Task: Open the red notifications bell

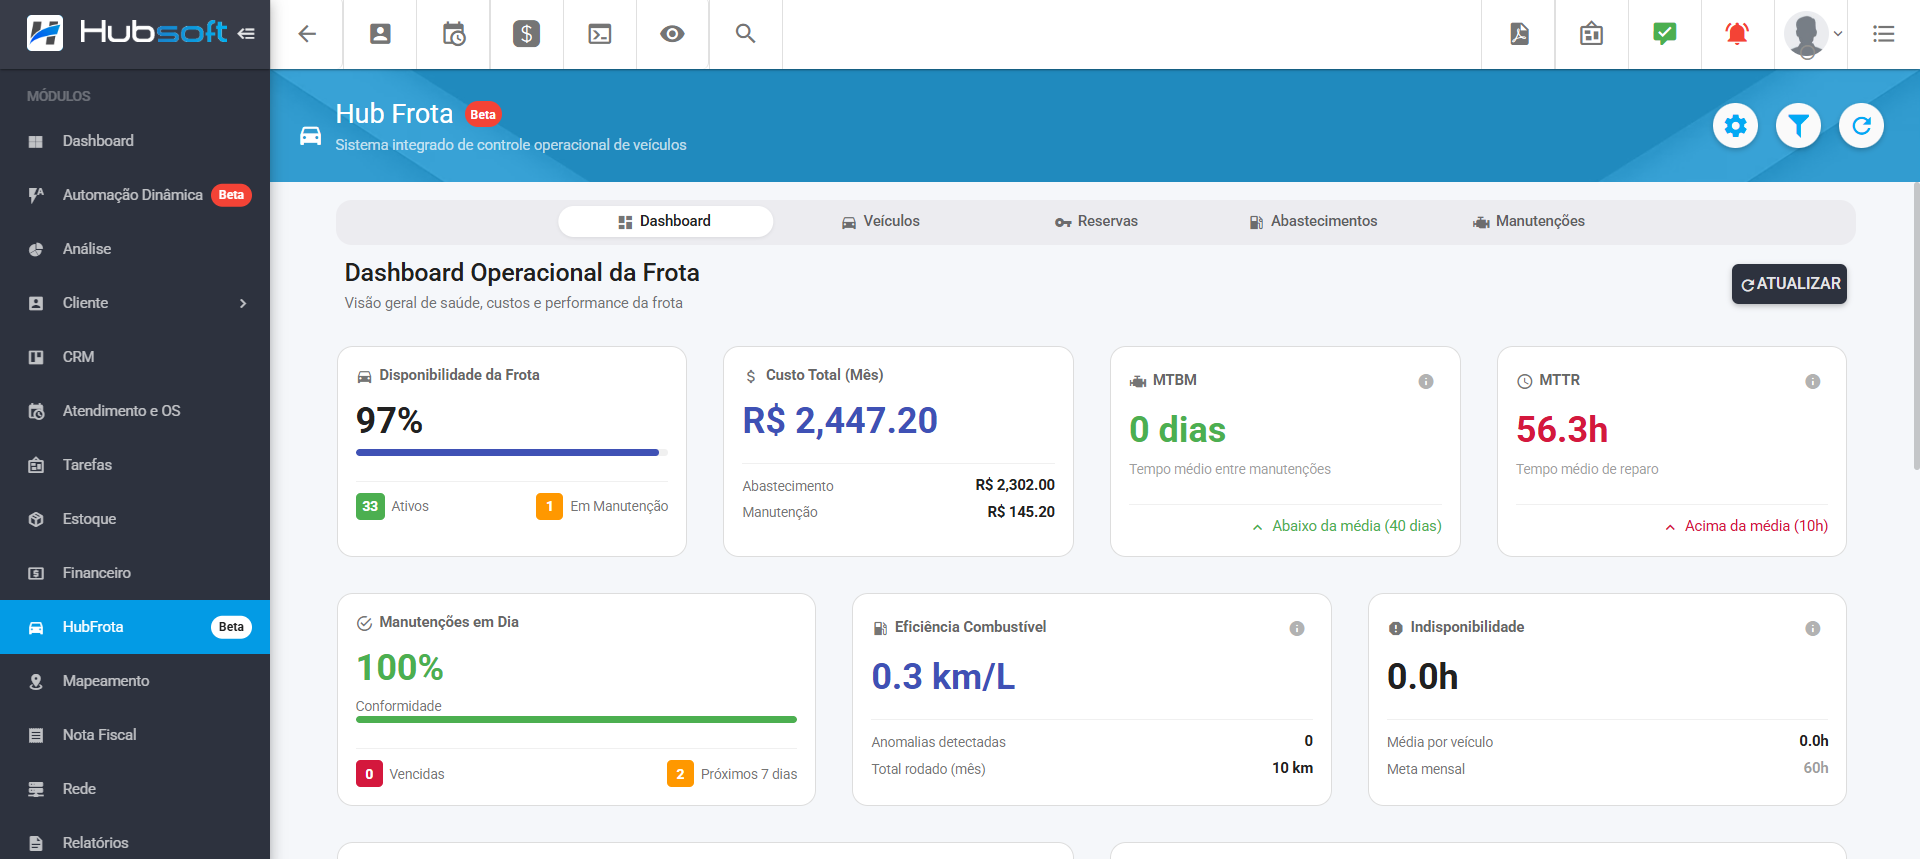Action: point(1738,34)
